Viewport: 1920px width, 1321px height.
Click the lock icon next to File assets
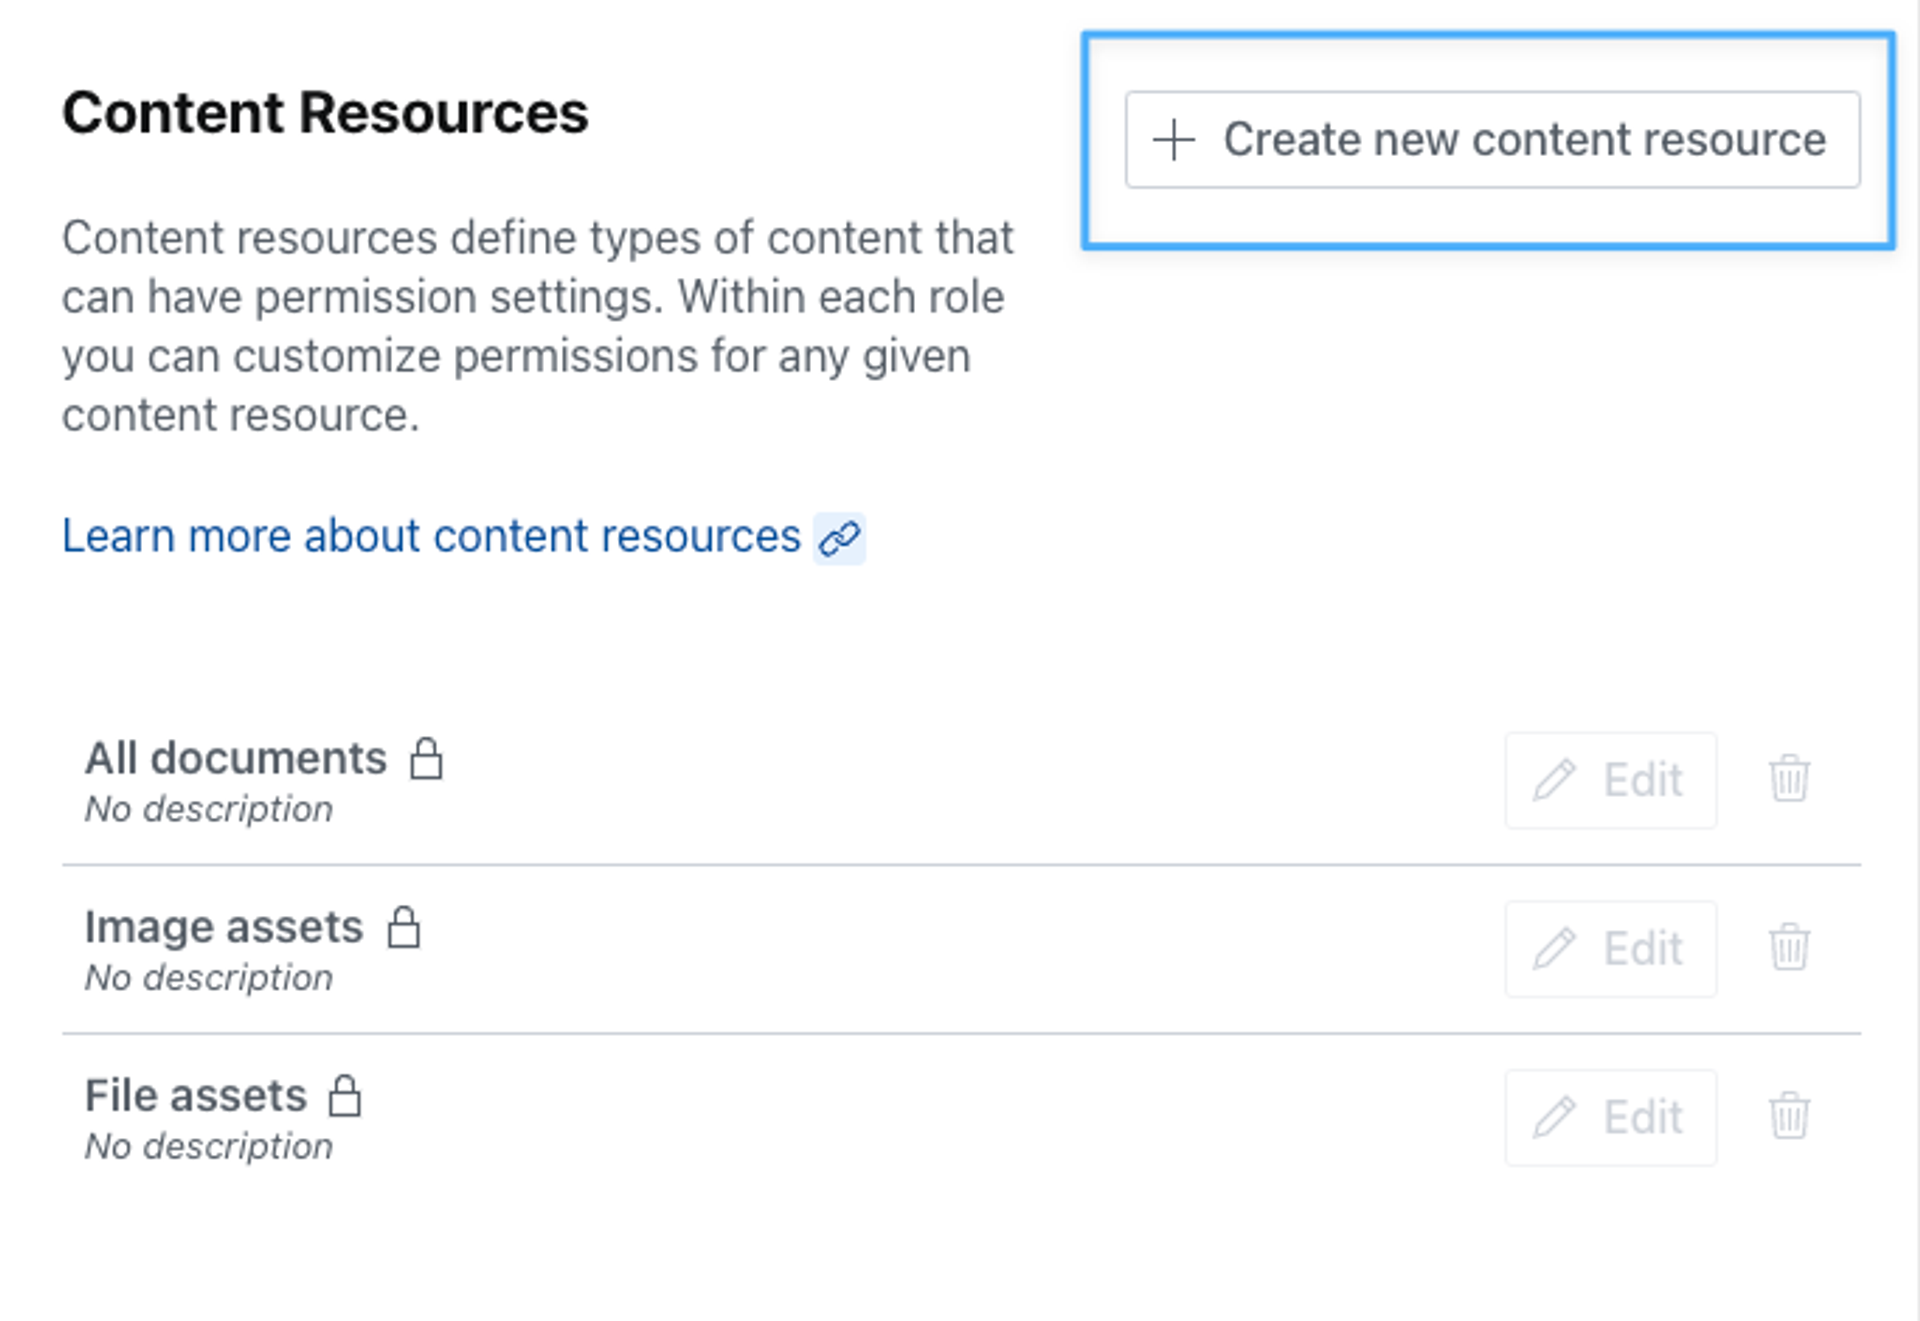tap(345, 1096)
